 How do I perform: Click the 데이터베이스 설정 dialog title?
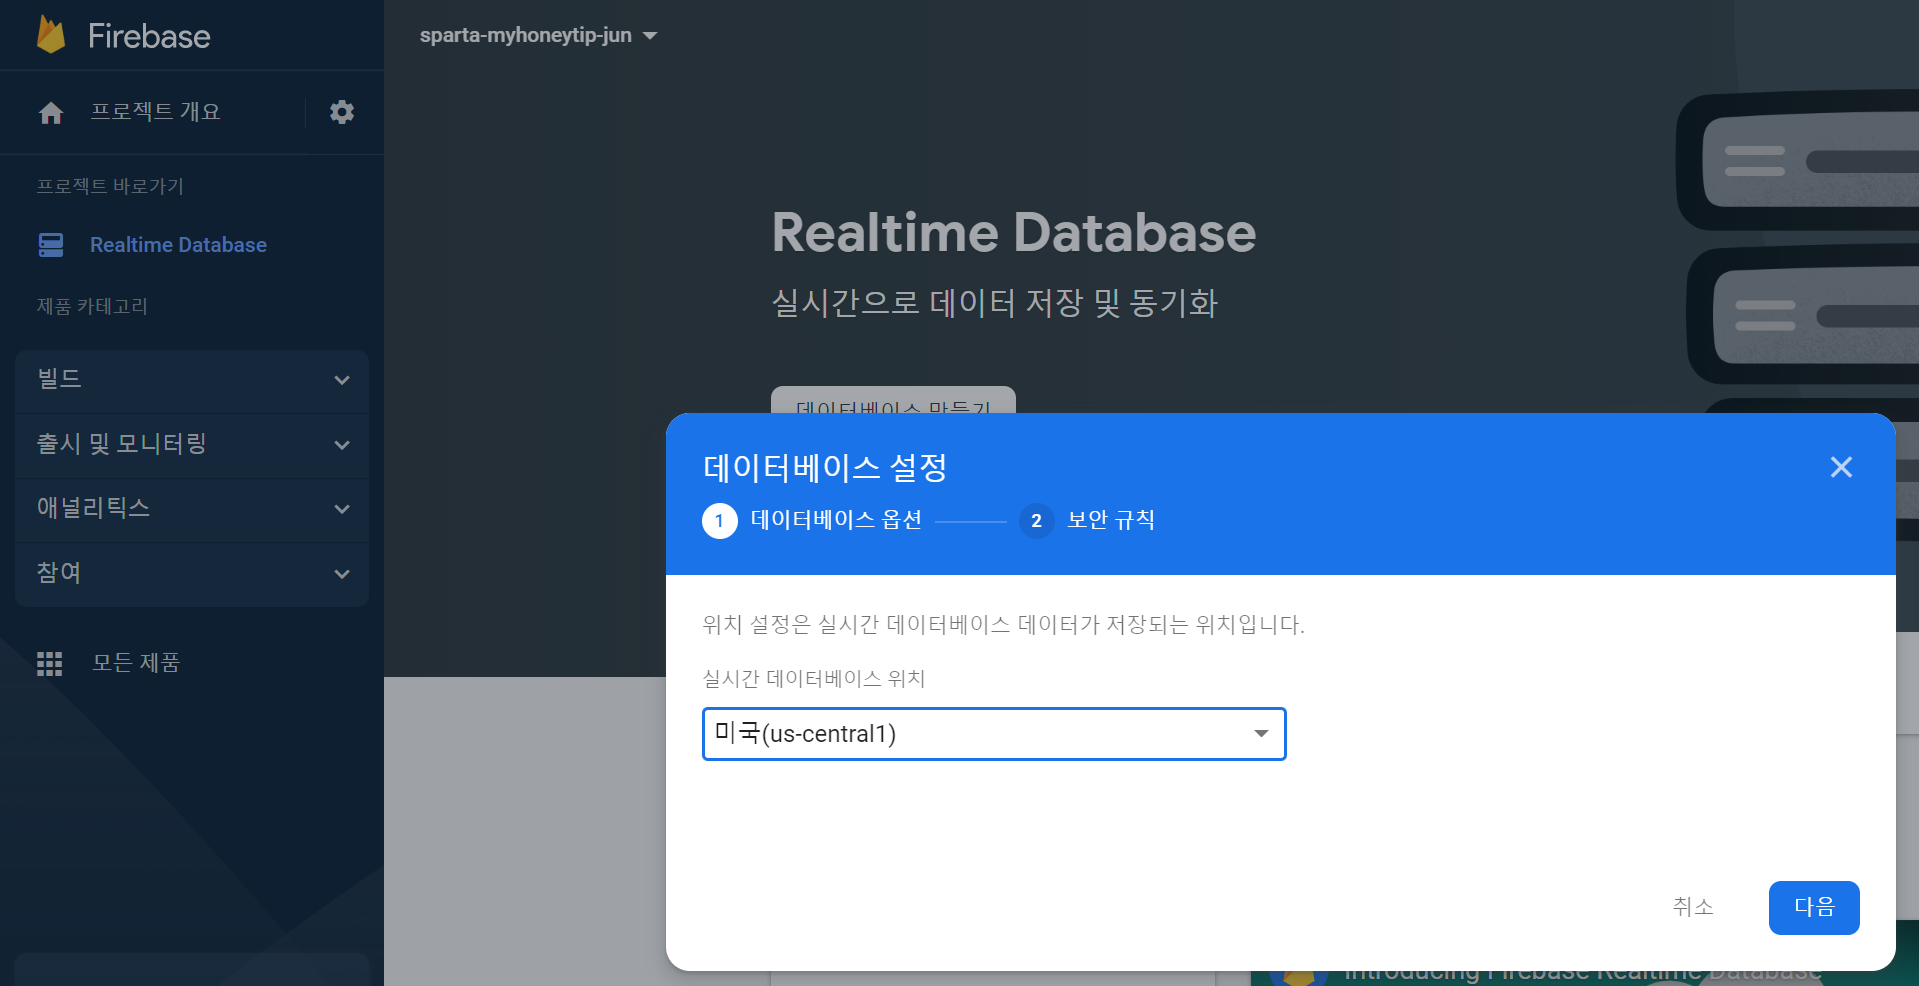pyautogui.click(x=825, y=467)
